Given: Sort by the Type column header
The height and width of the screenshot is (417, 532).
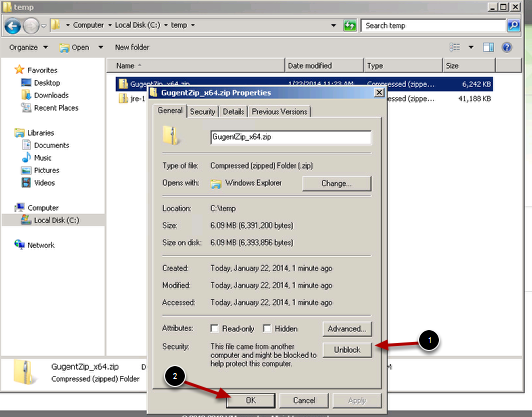Looking at the screenshot, I should [x=403, y=65].
